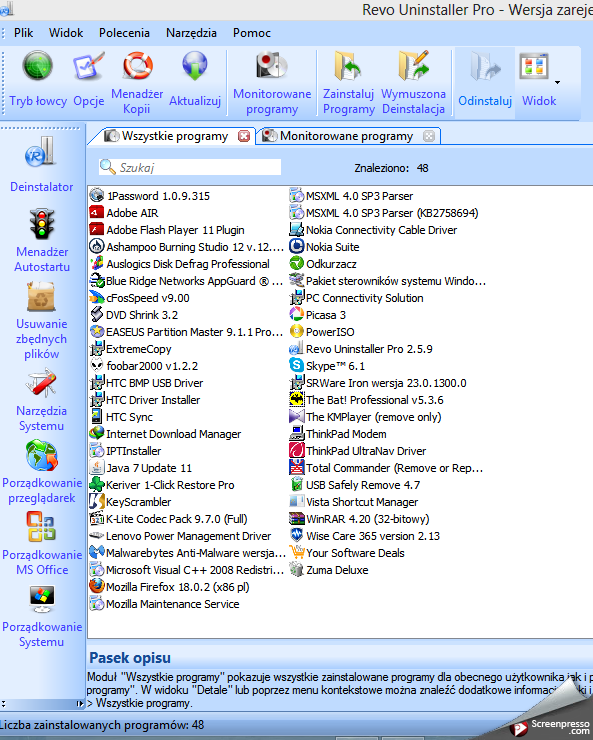Screen dimensions: 593x740
Task: Close the Wszystkie programy tab
Action: coord(243,136)
